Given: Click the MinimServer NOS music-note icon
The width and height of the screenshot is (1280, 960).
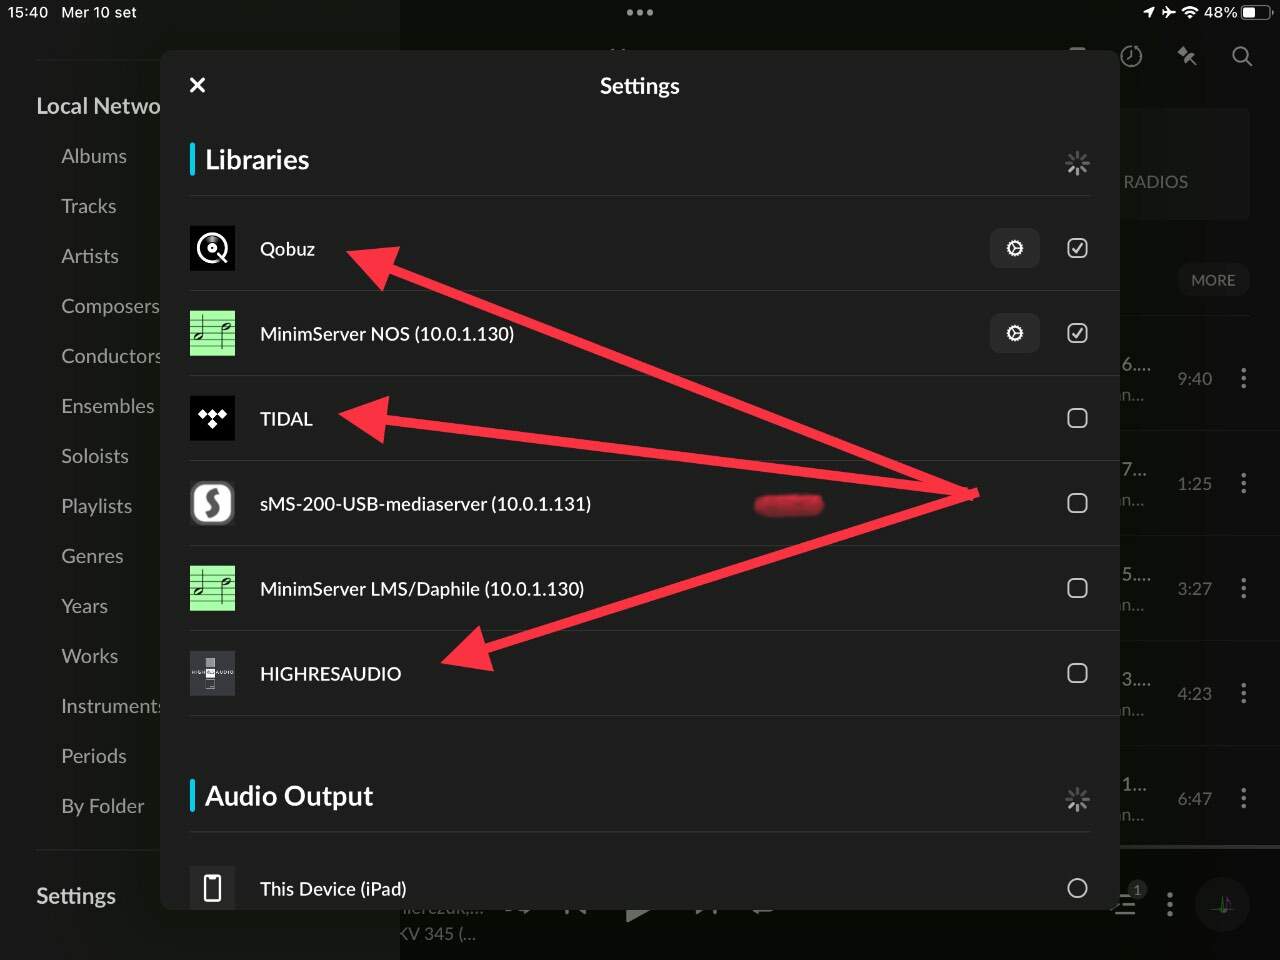Looking at the screenshot, I should (212, 333).
